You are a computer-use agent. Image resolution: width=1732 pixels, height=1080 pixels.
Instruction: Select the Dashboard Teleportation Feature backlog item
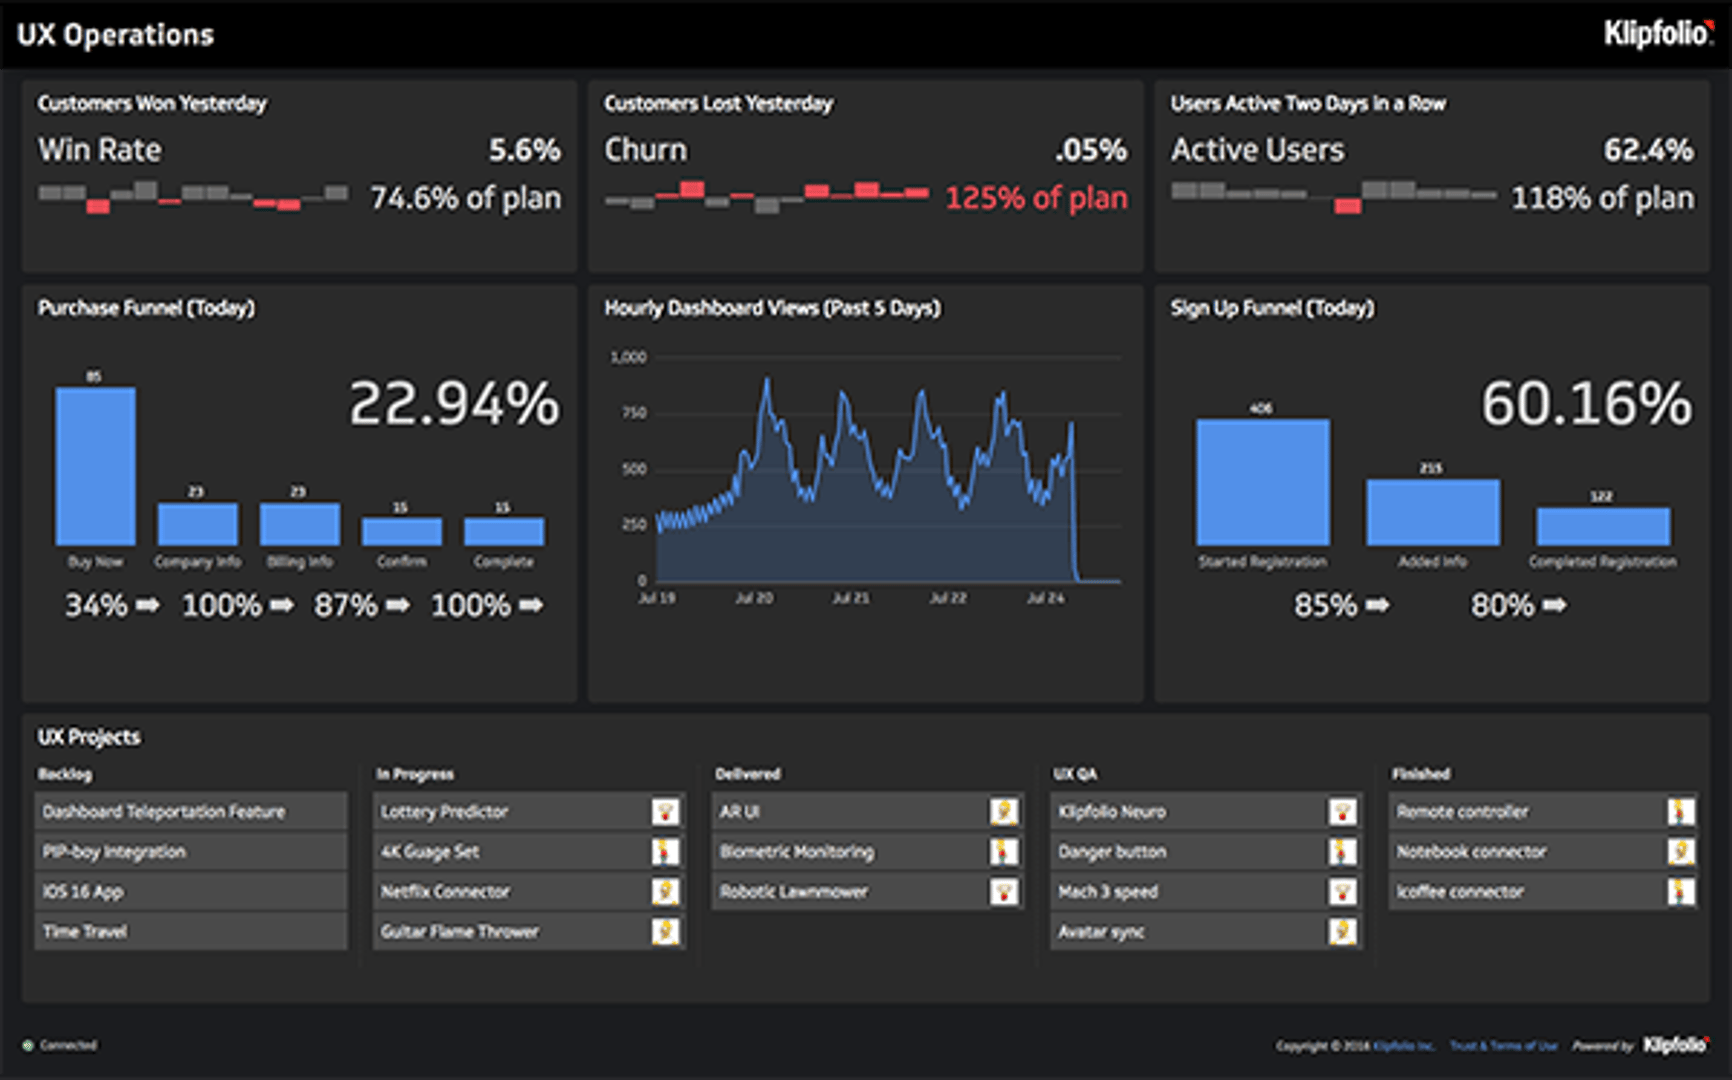pos(190,811)
